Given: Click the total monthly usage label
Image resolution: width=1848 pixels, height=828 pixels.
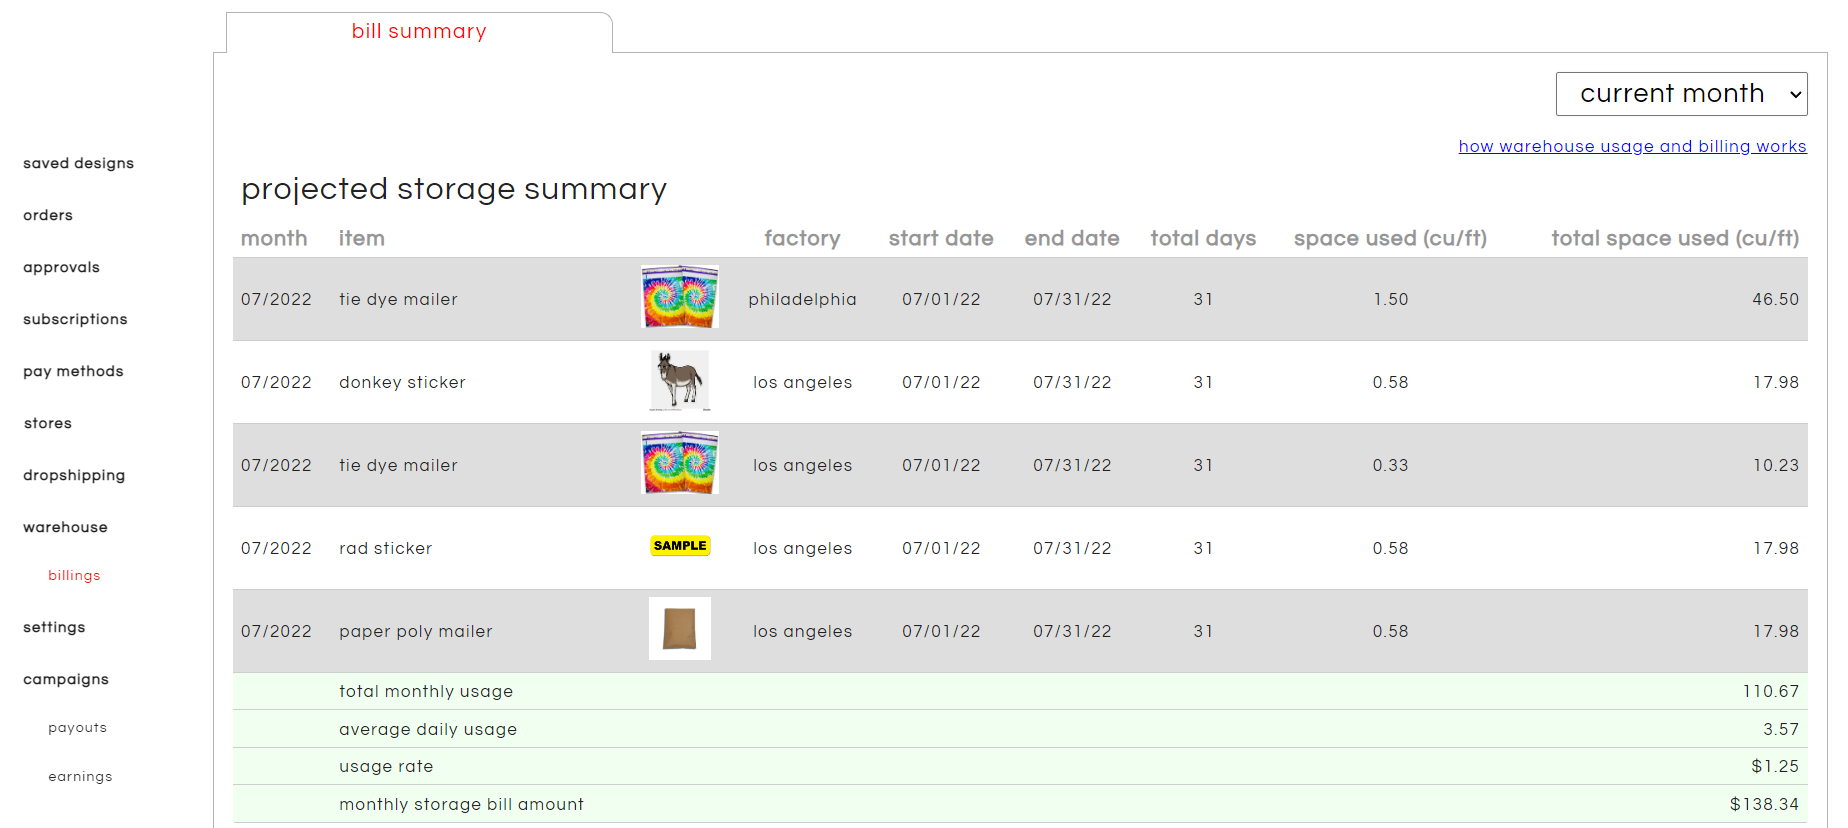Looking at the screenshot, I should [426, 691].
